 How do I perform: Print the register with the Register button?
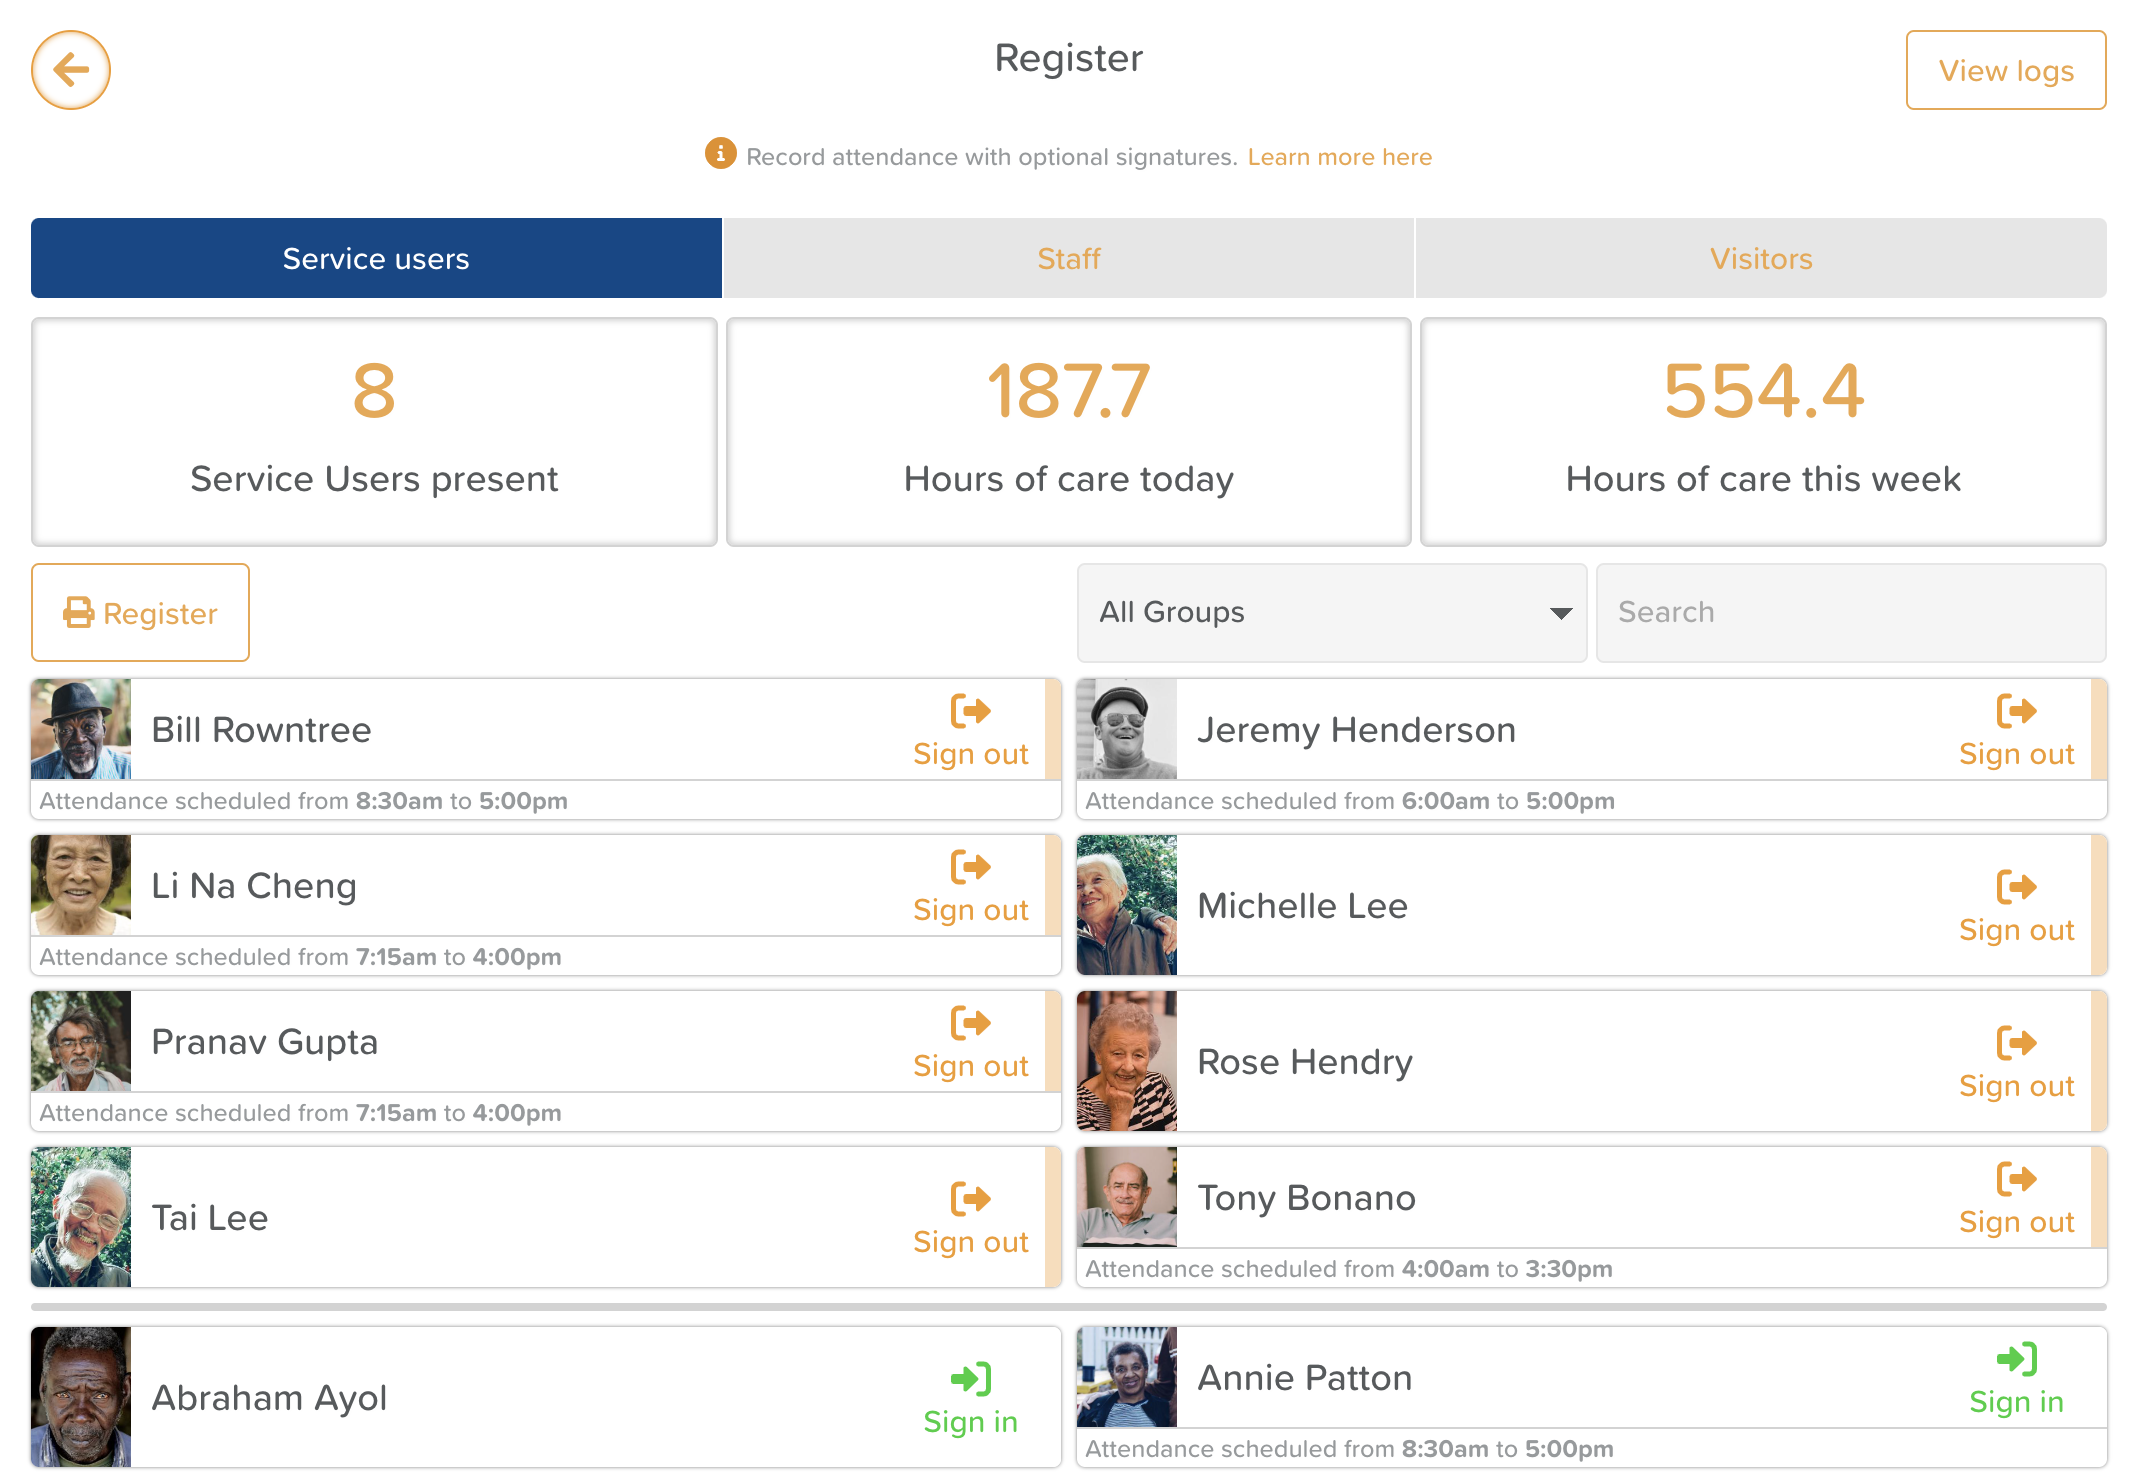140,612
